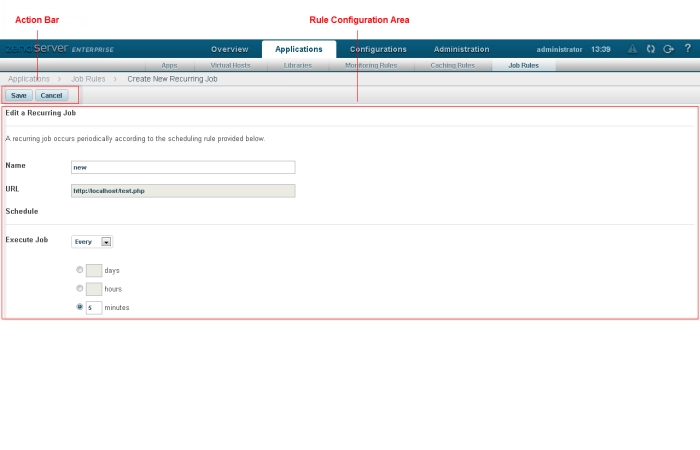Switch to the Configurations tab
Viewport: 700px width, 450px height.
coord(378,49)
